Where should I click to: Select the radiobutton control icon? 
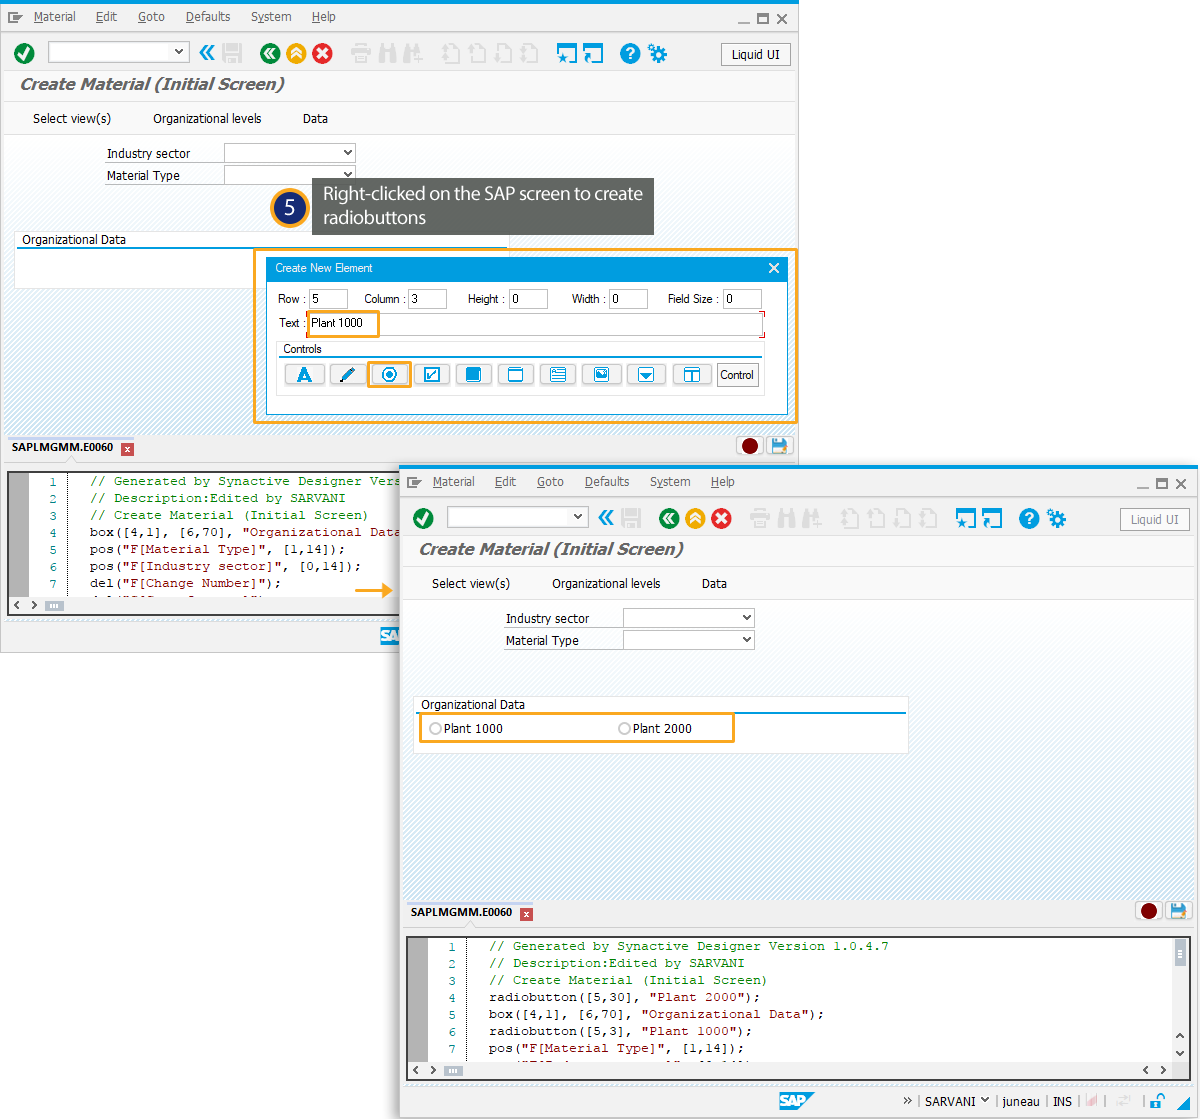(390, 375)
